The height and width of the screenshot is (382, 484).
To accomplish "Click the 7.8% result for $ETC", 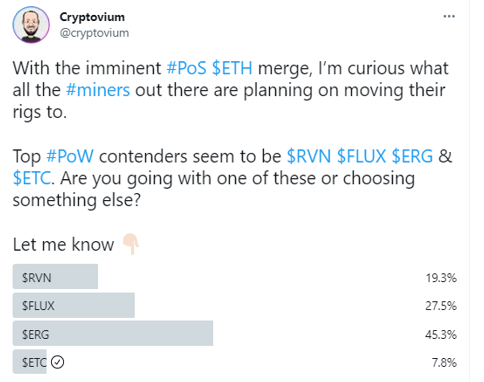I will [444, 362].
